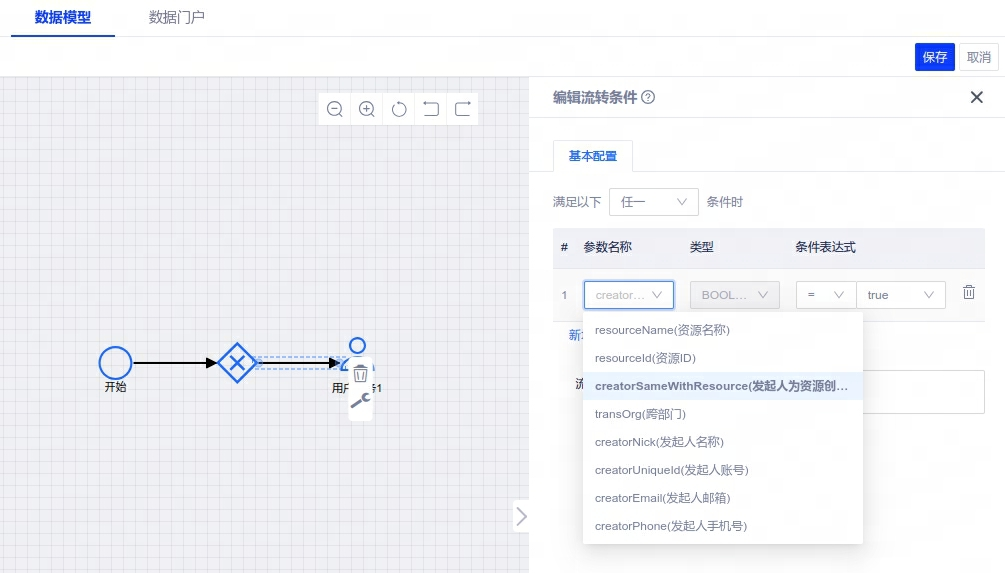Image resolution: width=1005 pixels, height=573 pixels.
Task: Collapse the side panel with arrow handle
Action: pyautogui.click(x=520, y=516)
